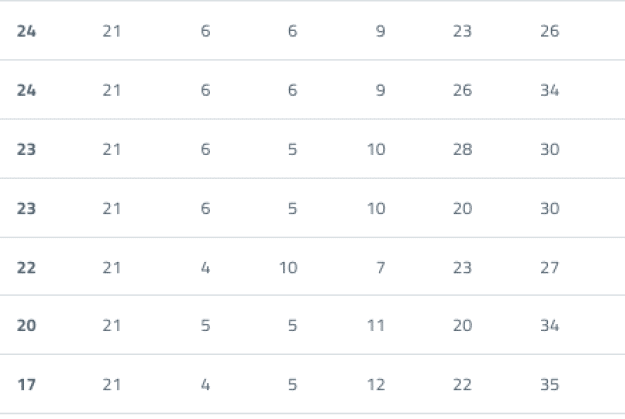Screen dimensions: 625x419
Task: Select the value 11 in the bold-20 row
Action: [x=376, y=326]
